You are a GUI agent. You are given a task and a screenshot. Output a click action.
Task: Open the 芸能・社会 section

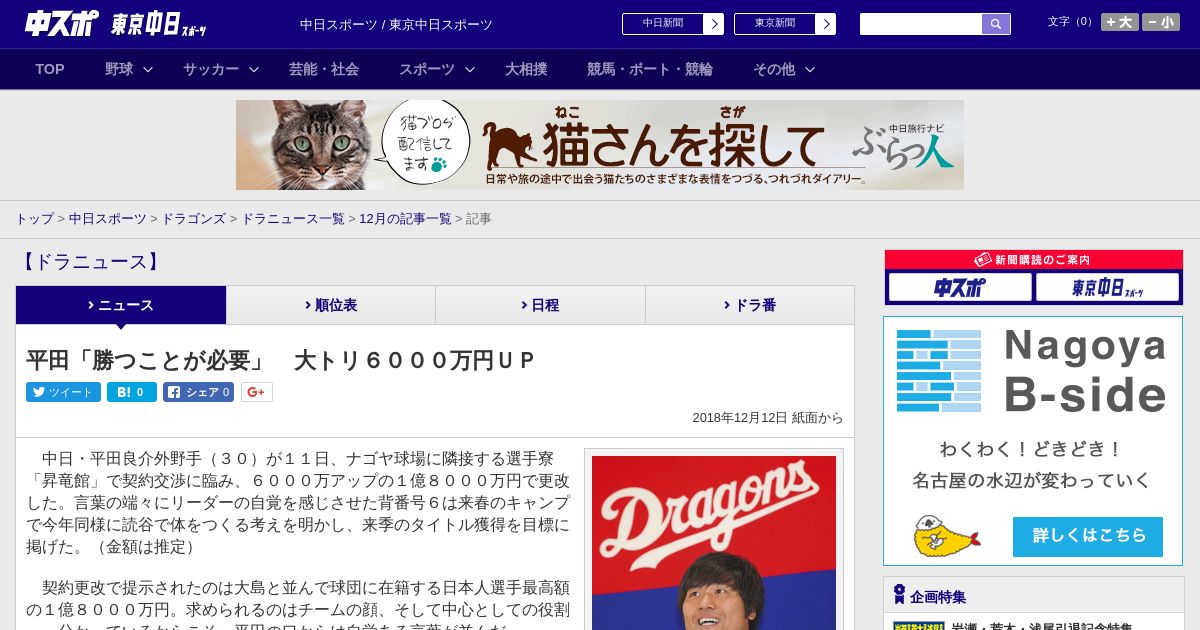[324, 69]
